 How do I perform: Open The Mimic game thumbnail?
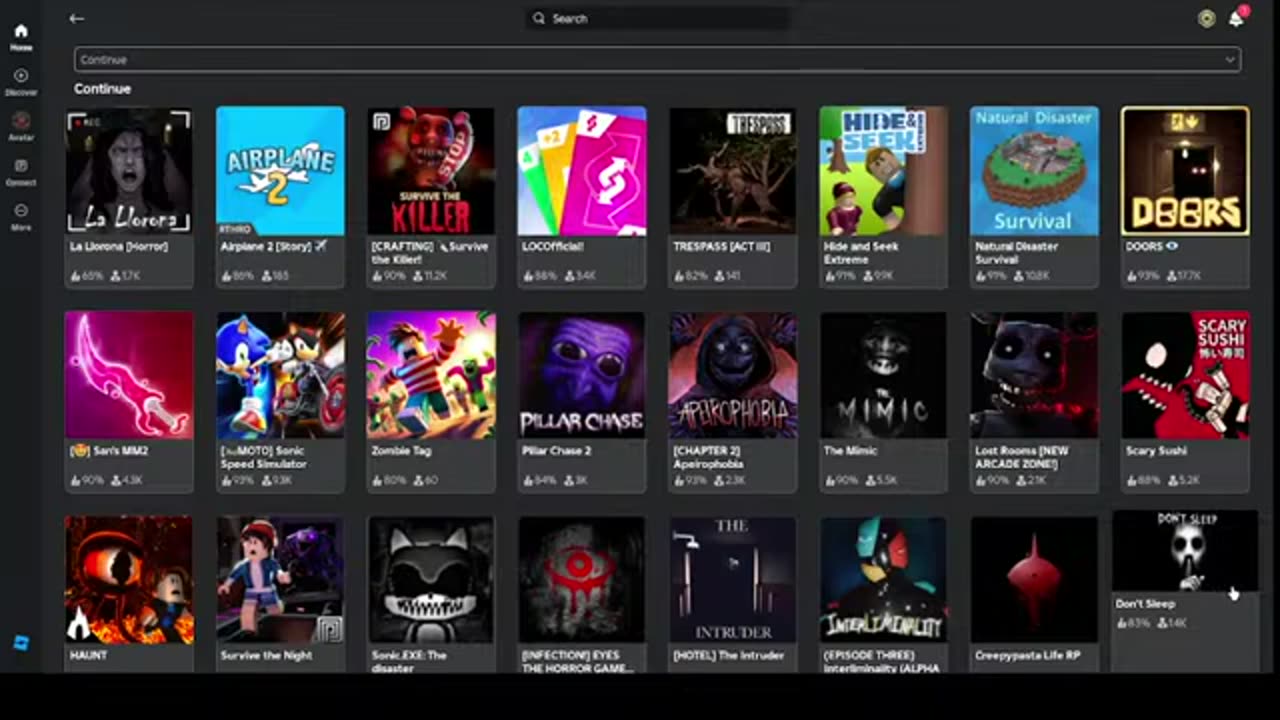coord(883,375)
